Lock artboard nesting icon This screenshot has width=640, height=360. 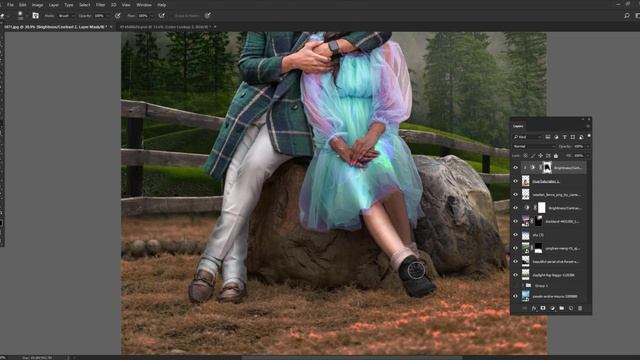(548, 156)
